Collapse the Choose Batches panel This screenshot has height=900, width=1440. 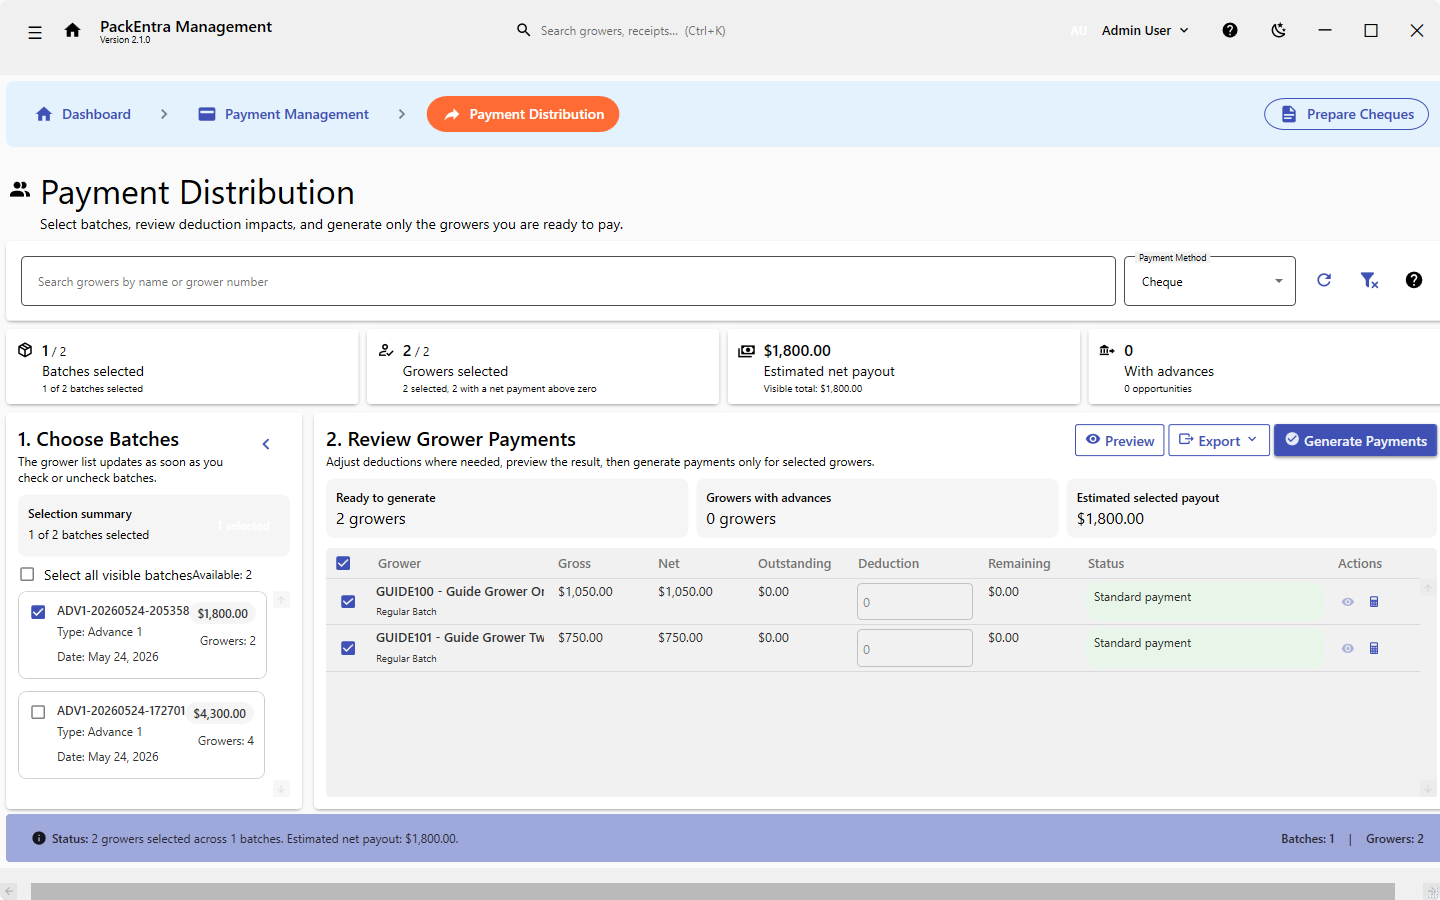pyautogui.click(x=266, y=444)
